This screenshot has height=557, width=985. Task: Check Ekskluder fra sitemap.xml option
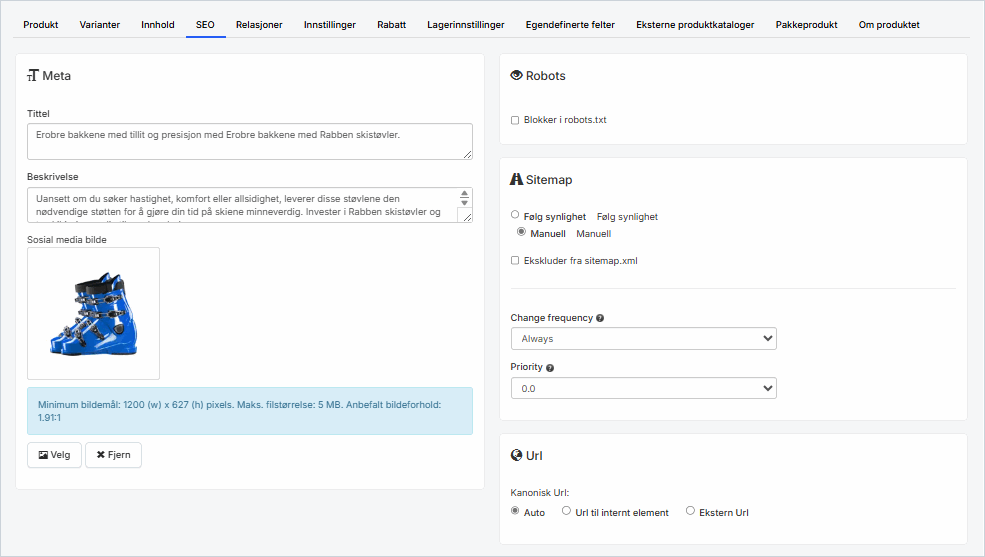pos(515,261)
